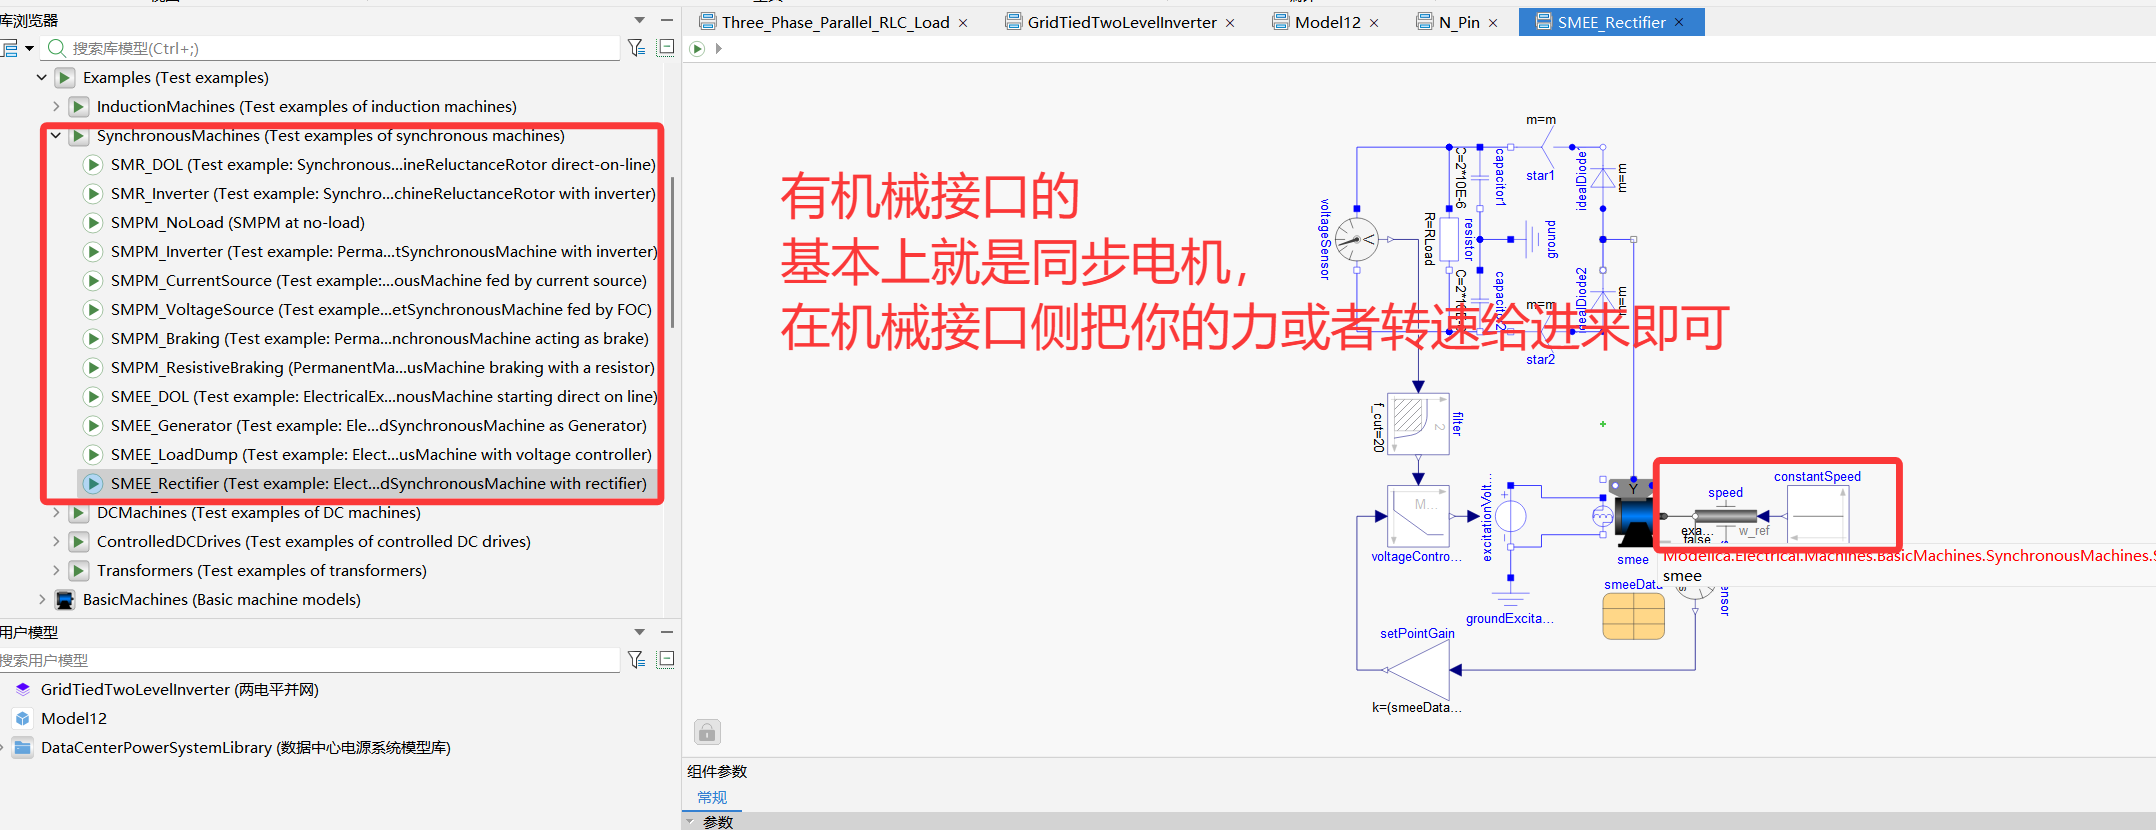Expand the DCMachines tree node

coord(56,512)
